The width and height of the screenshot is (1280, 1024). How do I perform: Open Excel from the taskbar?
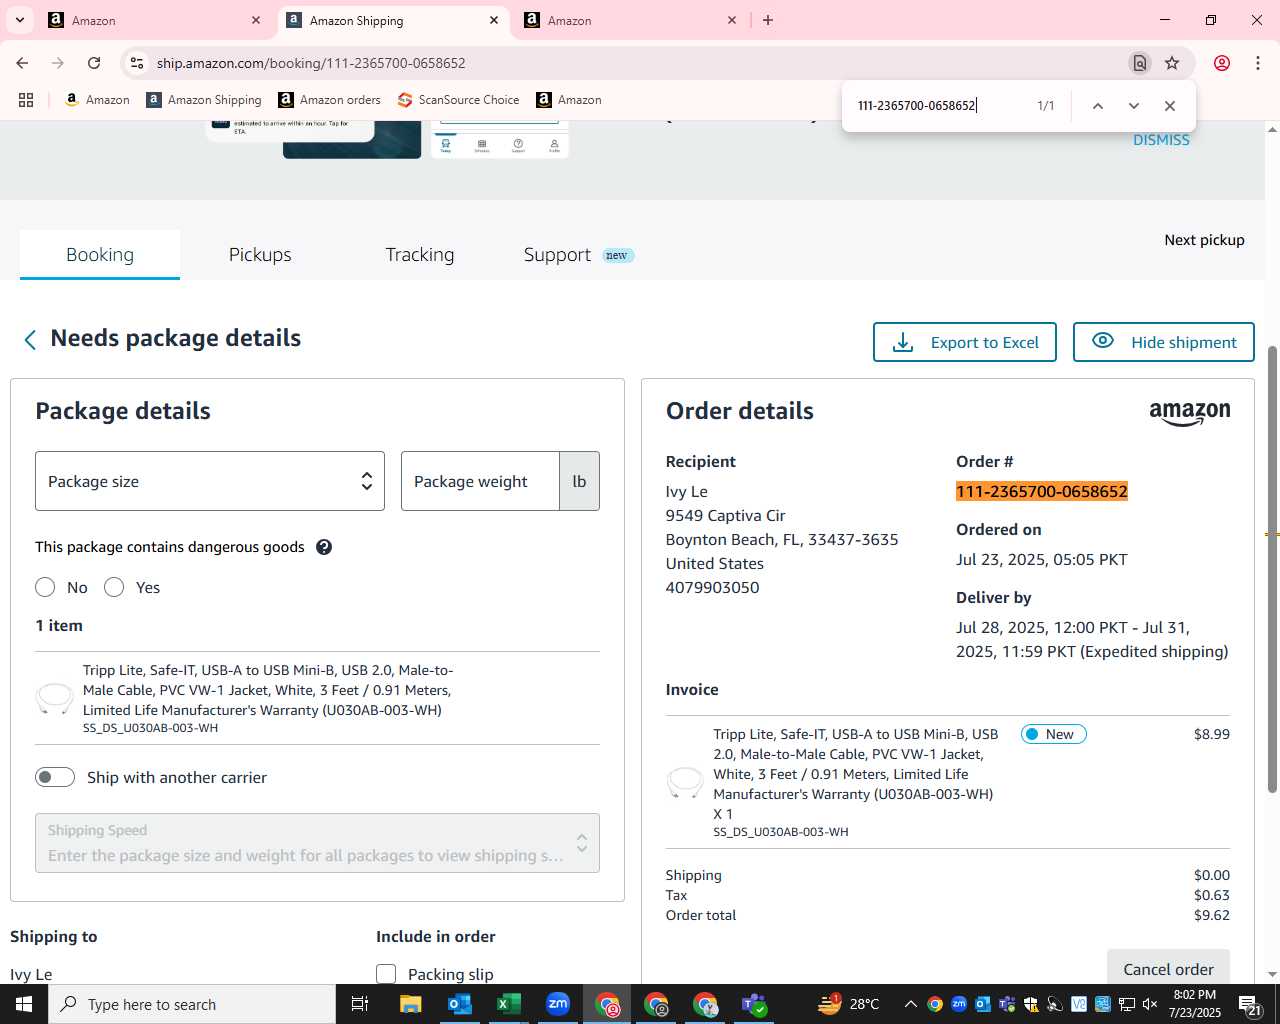509,1004
